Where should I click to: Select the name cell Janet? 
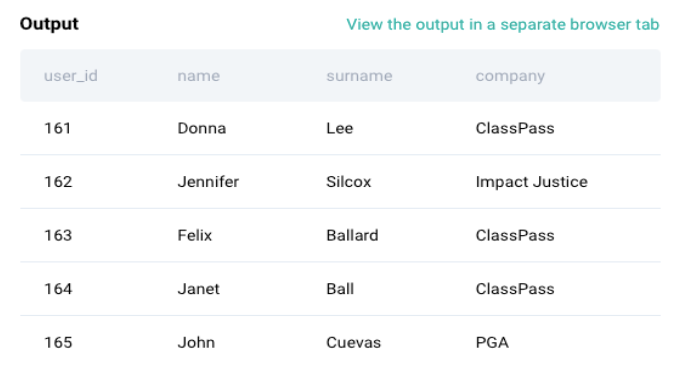(x=199, y=289)
